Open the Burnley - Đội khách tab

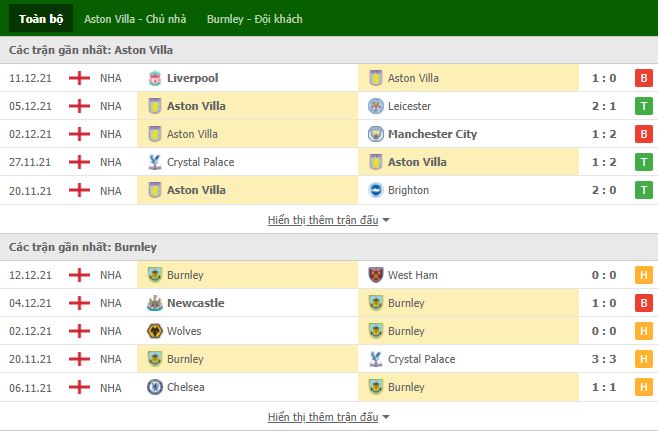point(255,19)
